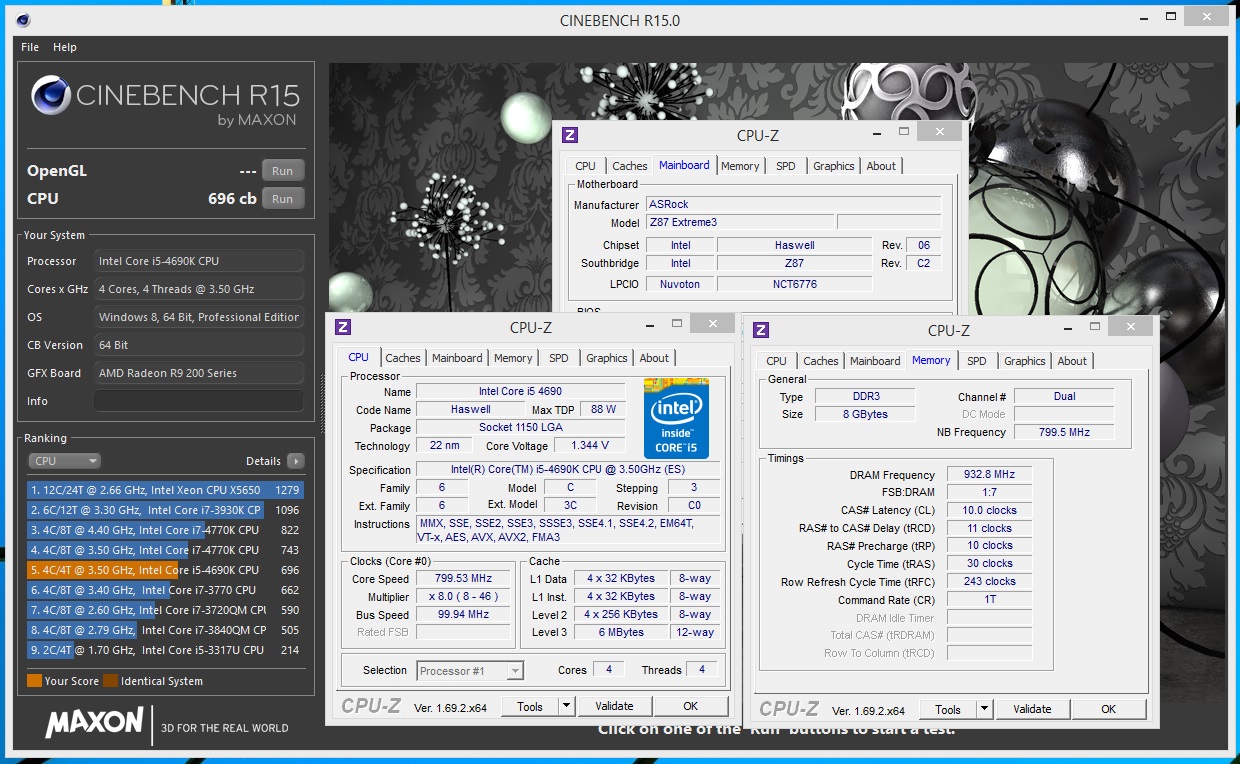Select highlighted i5-4690K ranking entry 696
The height and width of the screenshot is (764, 1240).
(x=165, y=570)
